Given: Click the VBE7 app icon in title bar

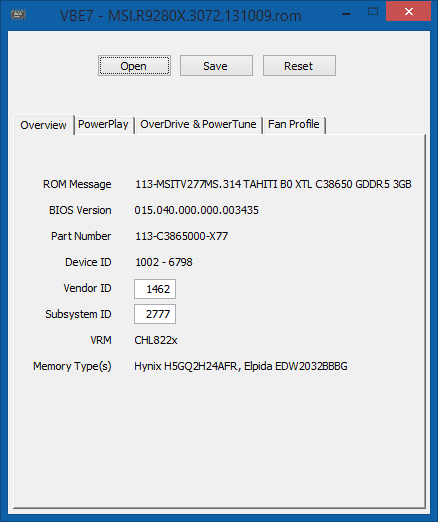Looking at the screenshot, I should 18,15.
